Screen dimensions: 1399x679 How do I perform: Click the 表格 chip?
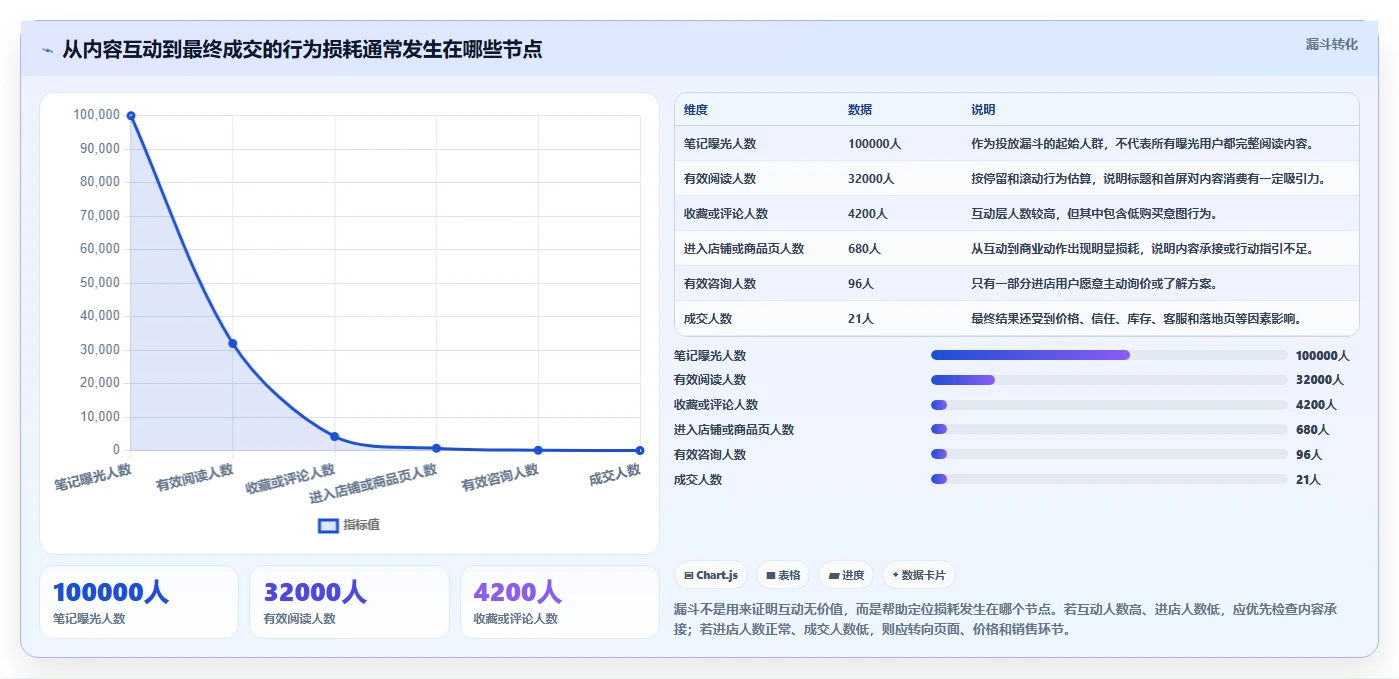coord(783,575)
